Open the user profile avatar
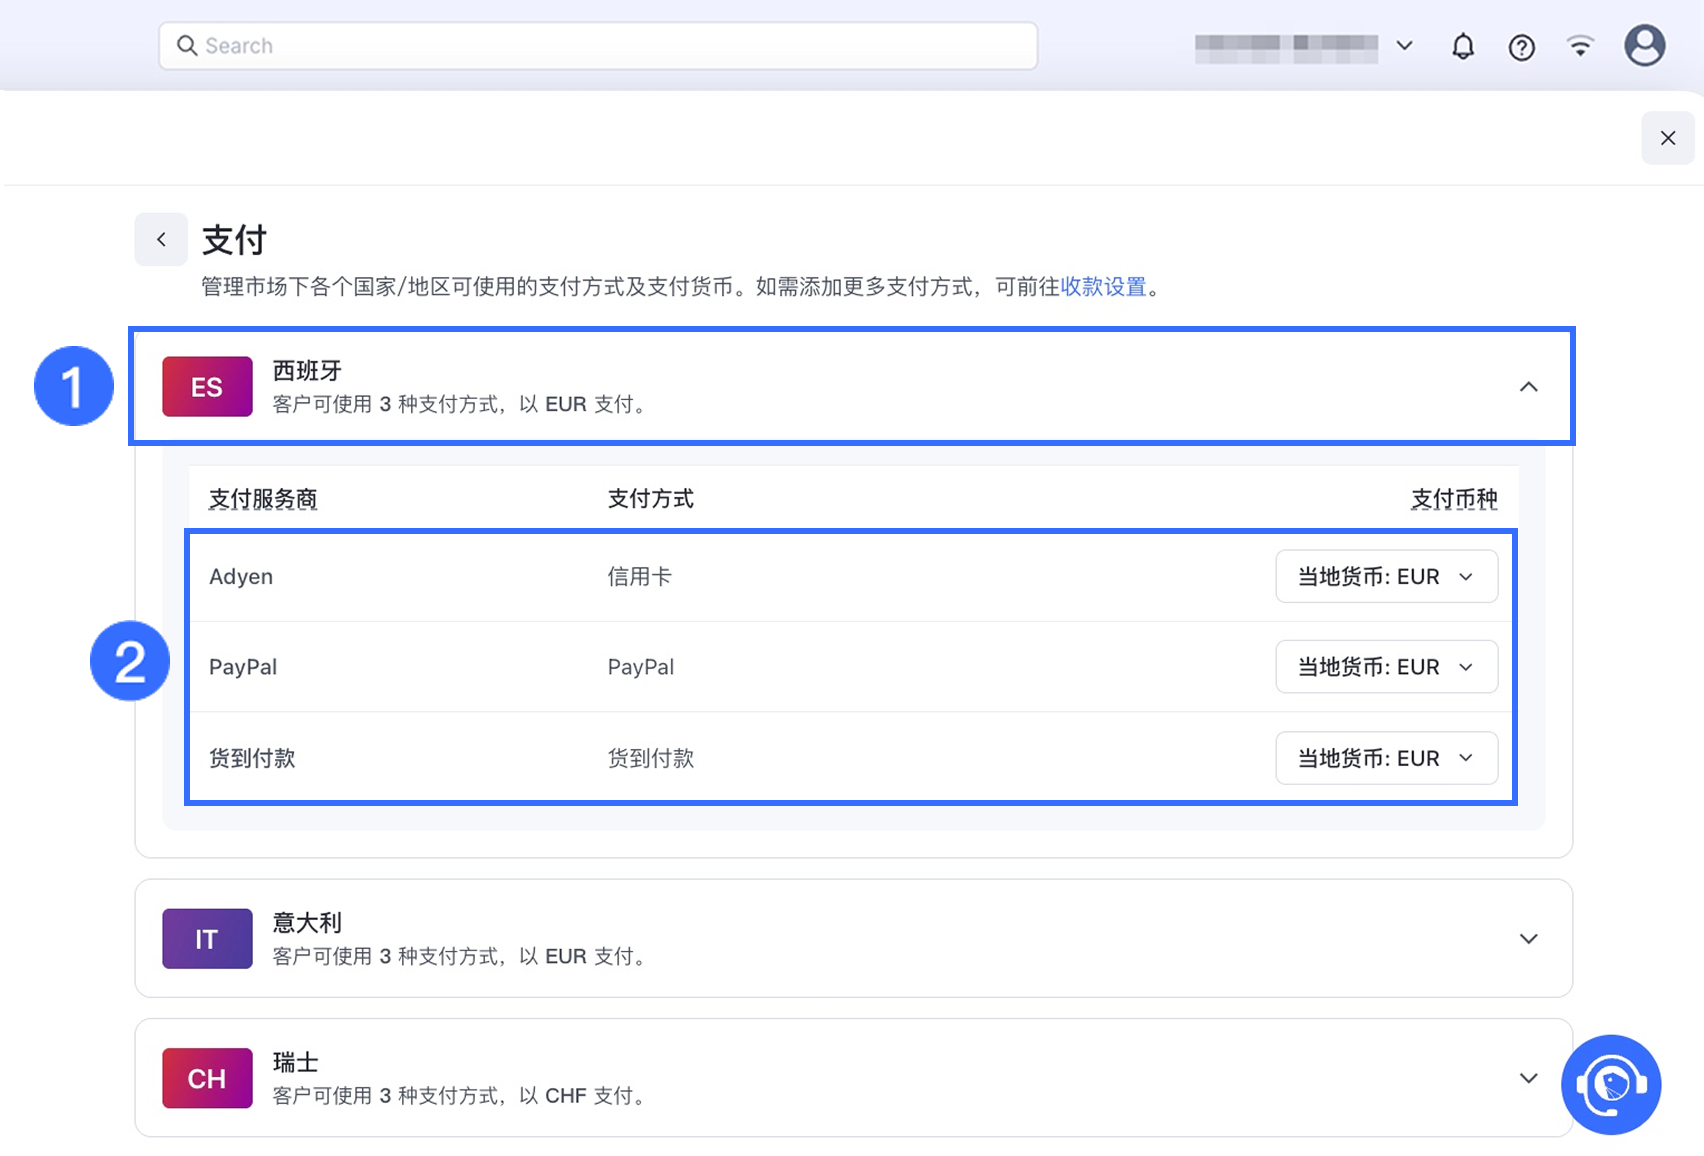The height and width of the screenshot is (1156, 1704). [x=1644, y=46]
